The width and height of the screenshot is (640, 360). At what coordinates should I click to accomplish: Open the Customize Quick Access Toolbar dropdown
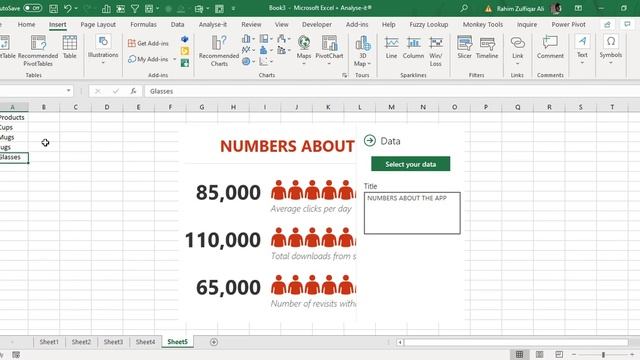coord(233,9)
